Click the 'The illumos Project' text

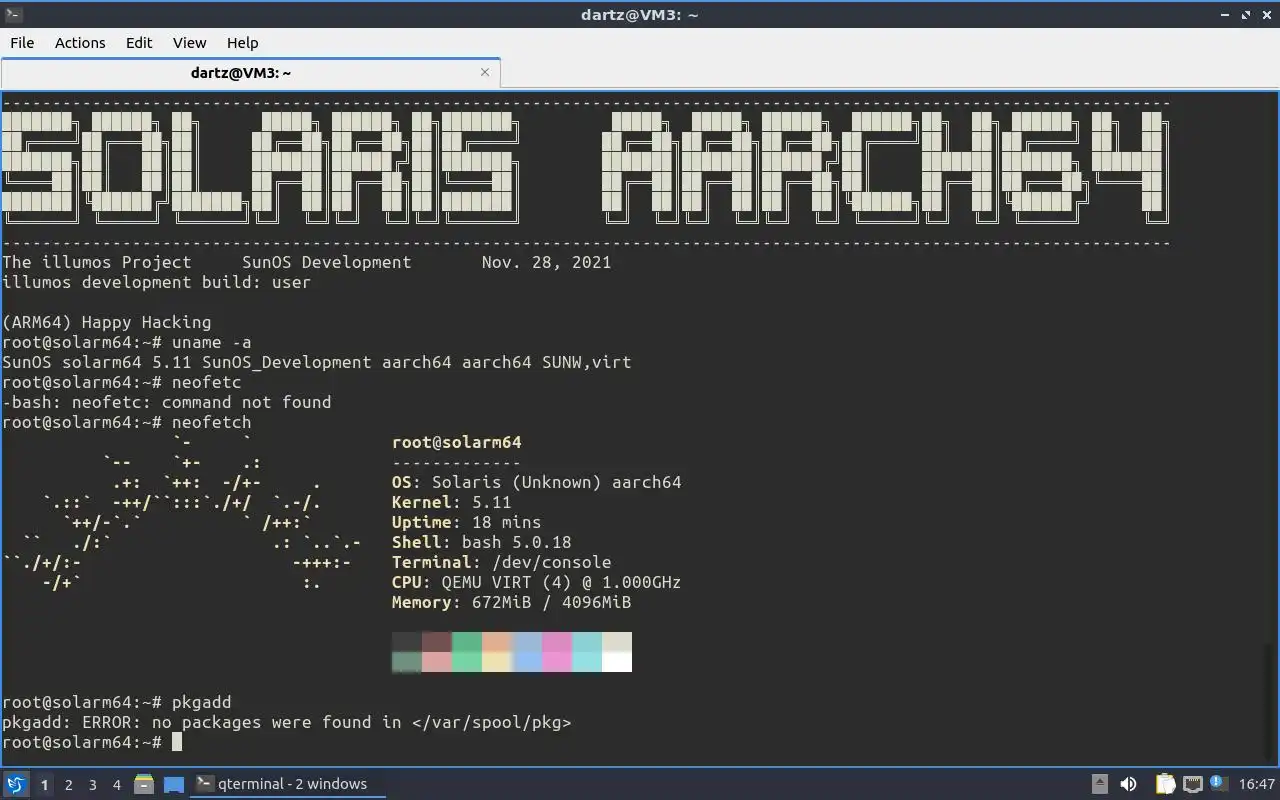(96, 262)
